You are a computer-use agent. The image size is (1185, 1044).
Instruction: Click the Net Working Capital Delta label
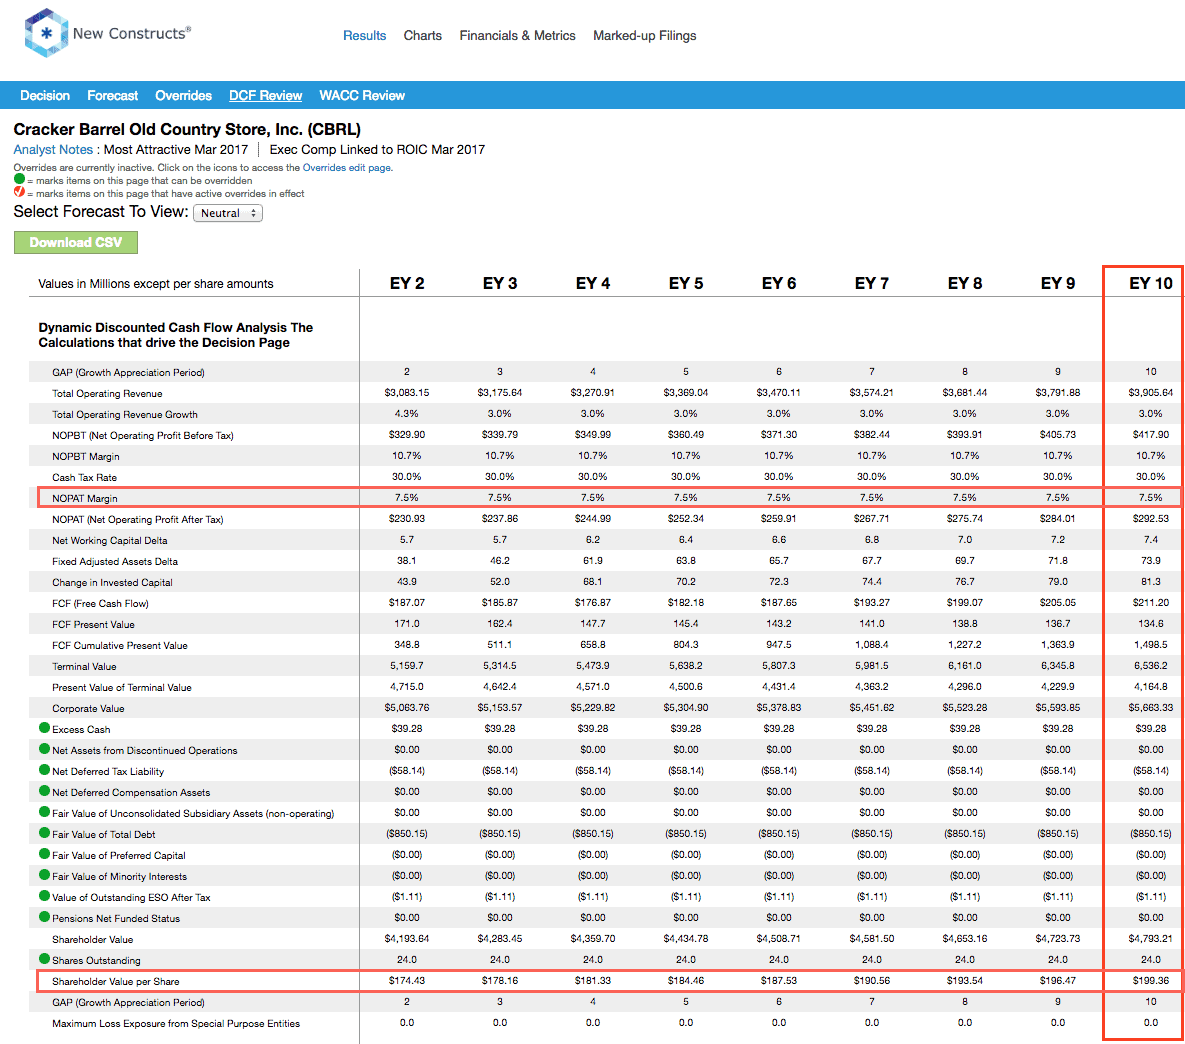(x=110, y=541)
